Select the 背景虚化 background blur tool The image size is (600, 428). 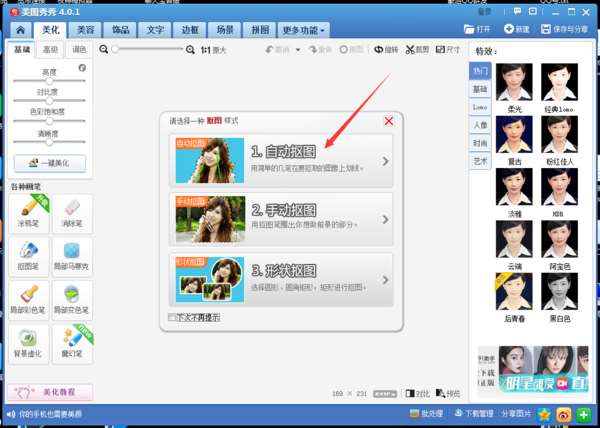[29, 344]
